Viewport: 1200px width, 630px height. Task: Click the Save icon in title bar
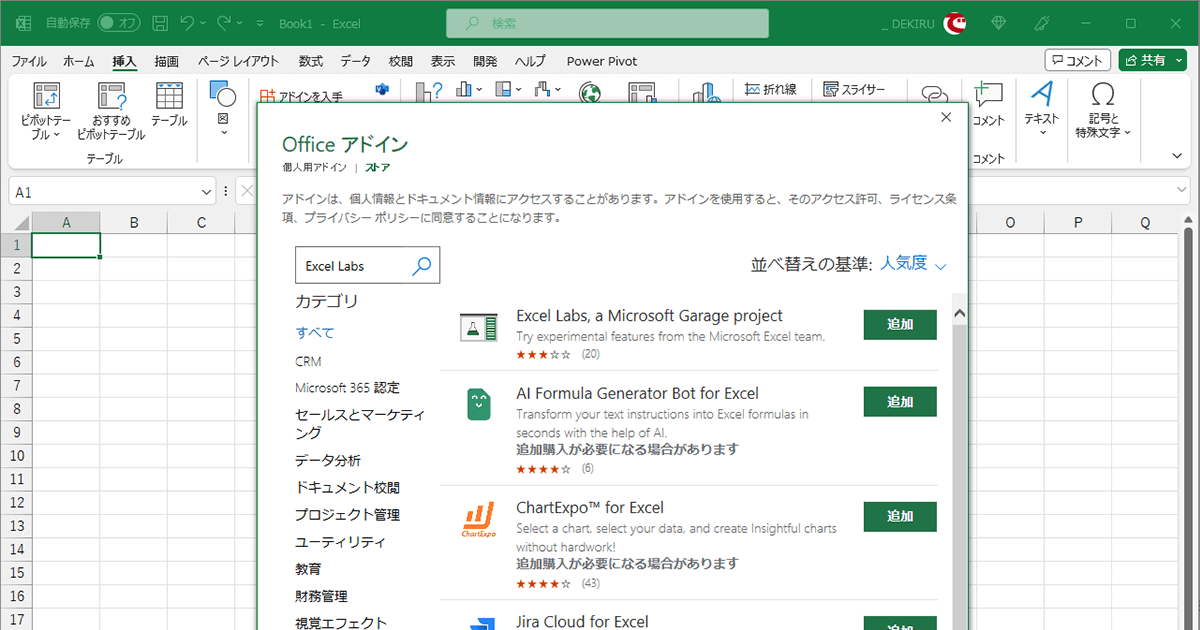click(160, 22)
